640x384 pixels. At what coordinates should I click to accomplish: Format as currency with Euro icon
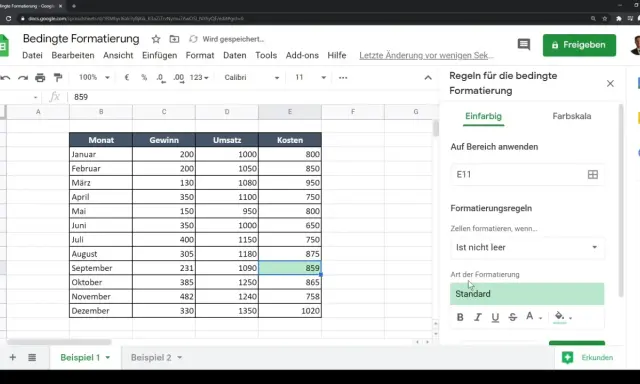[x=127, y=77]
